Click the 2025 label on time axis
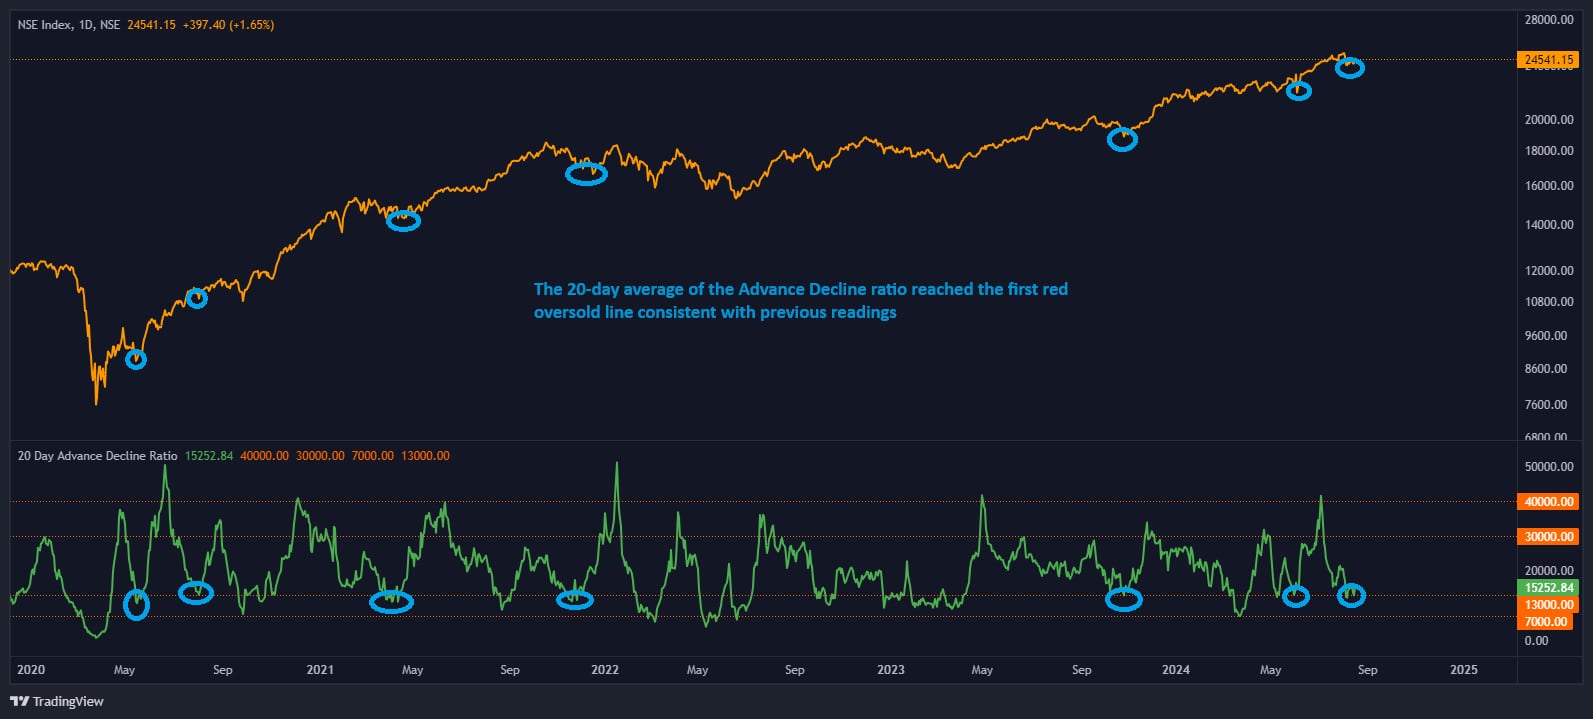 [1463, 670]
